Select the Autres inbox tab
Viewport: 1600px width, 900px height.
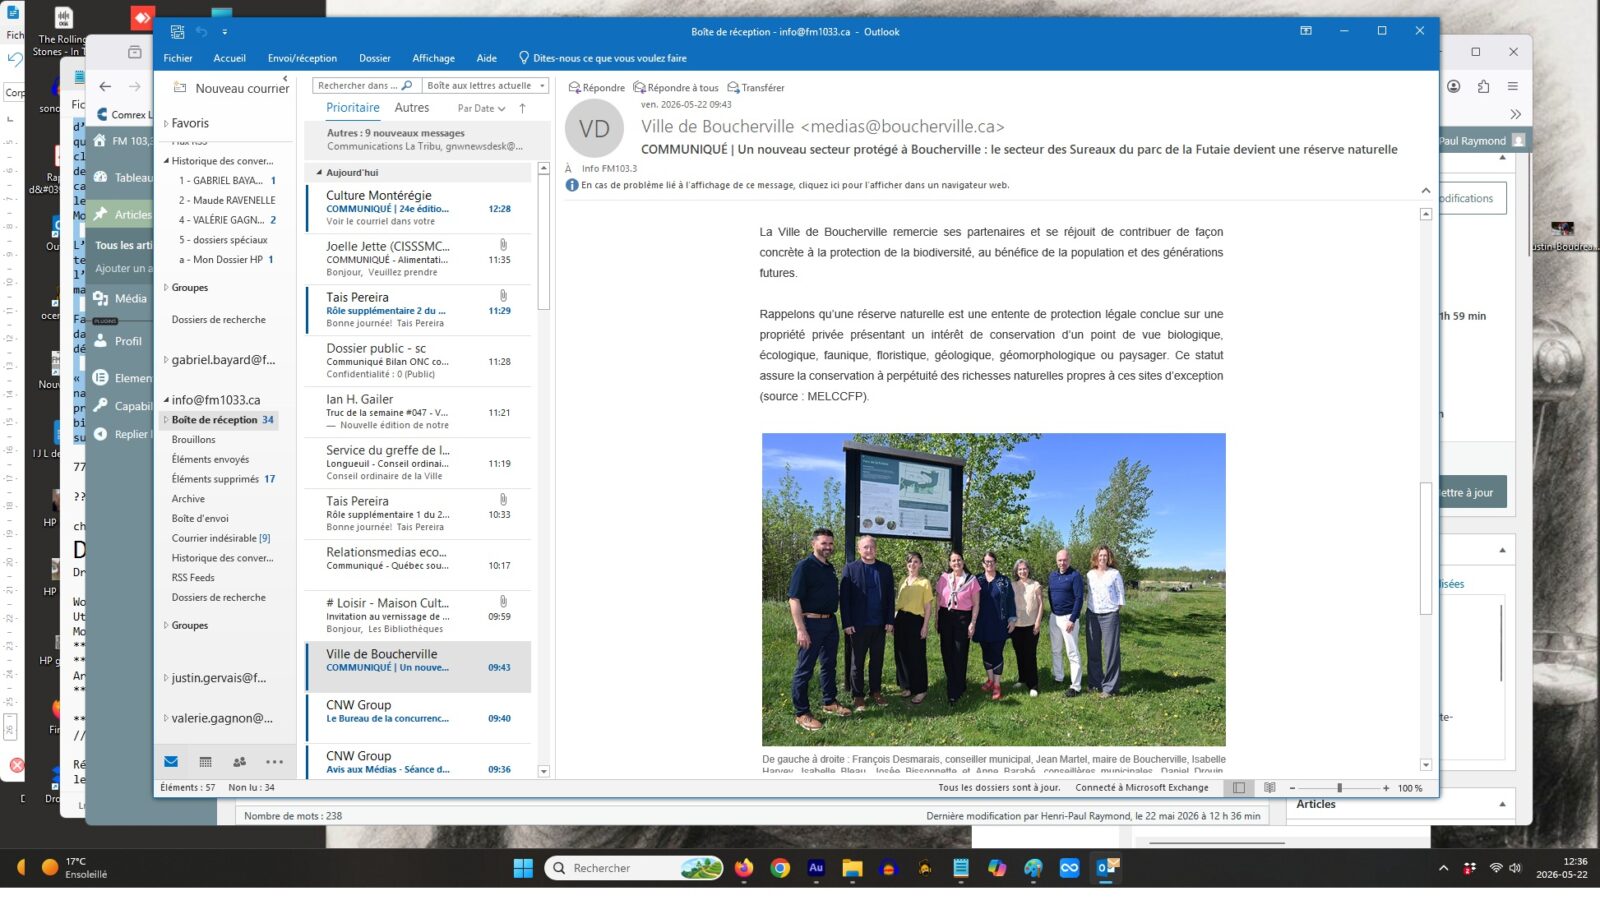(x=411, y=108)
